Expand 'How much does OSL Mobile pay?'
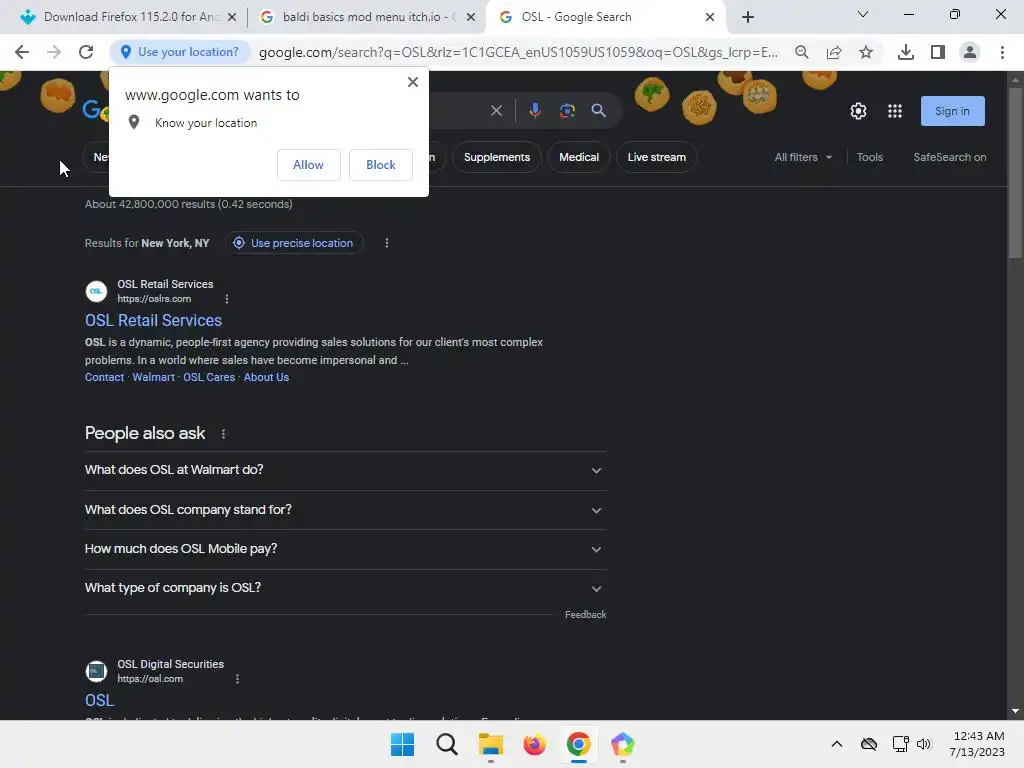The image size is (1024, 768). (345, 549)
